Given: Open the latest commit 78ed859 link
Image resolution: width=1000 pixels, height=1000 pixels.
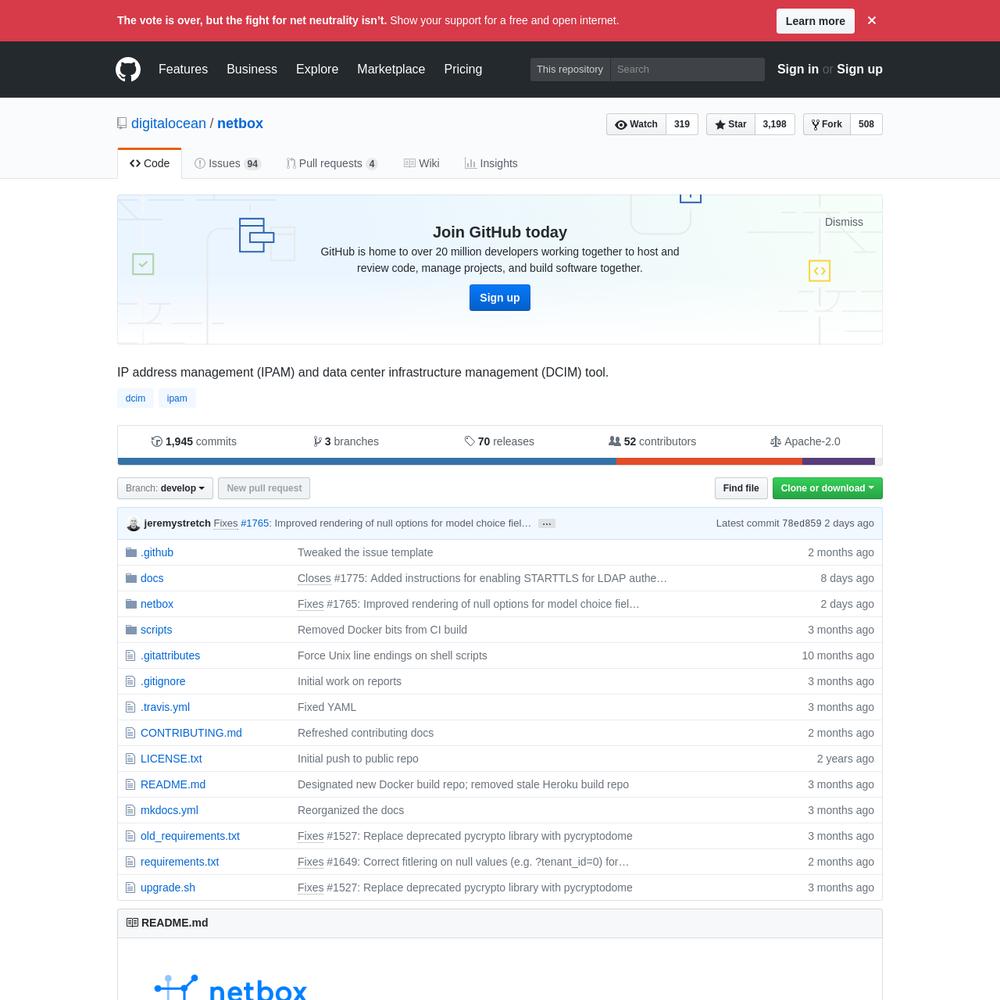Looking at the screenshot, I should [802, 524].
